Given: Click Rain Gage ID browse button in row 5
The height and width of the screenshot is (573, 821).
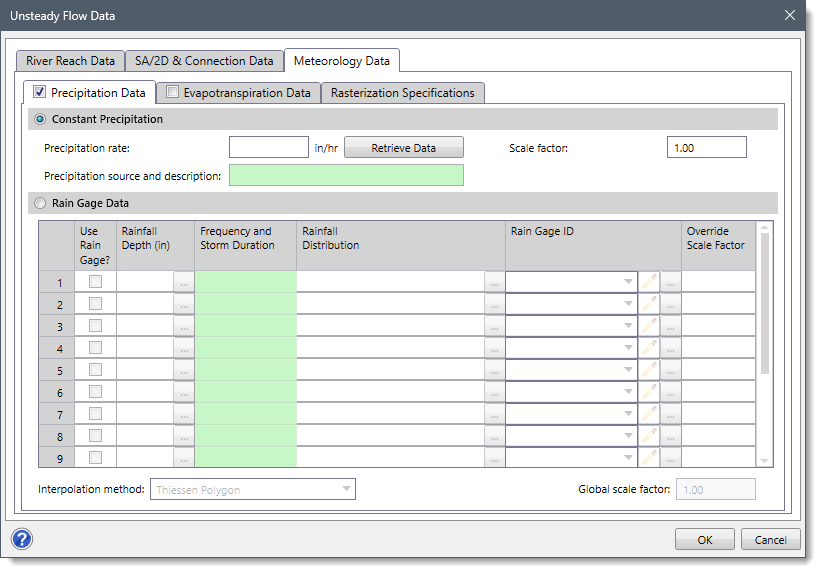Looking at the screenshot, I should 671,370.
